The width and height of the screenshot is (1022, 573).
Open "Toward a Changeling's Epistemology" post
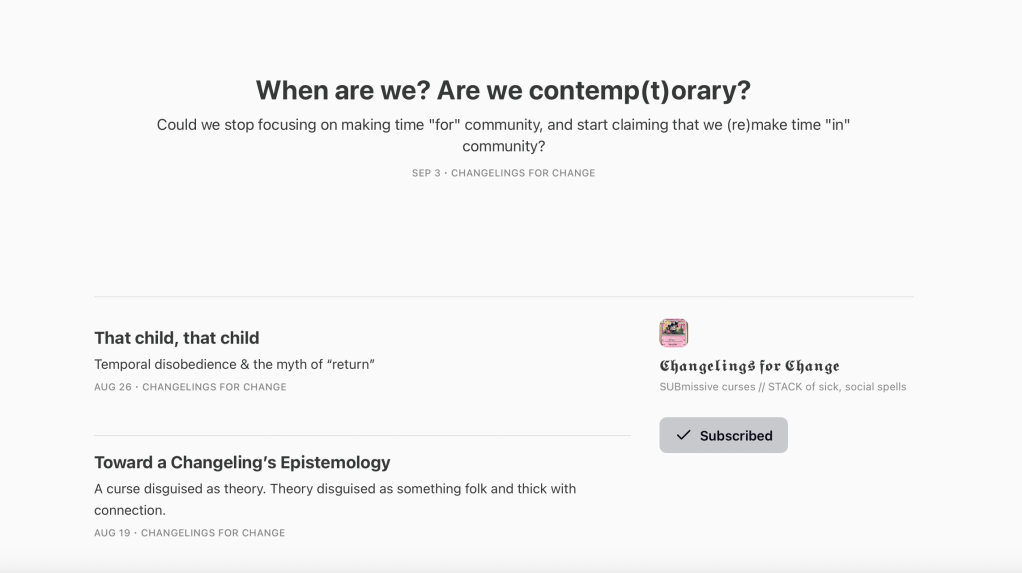click(x=242, y=462)
